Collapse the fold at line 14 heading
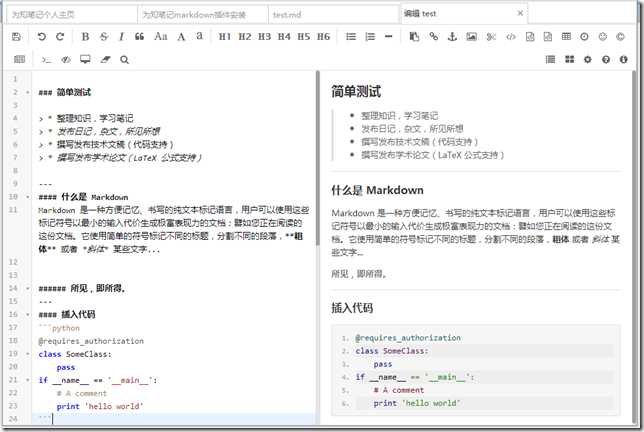 coord(28,289)
